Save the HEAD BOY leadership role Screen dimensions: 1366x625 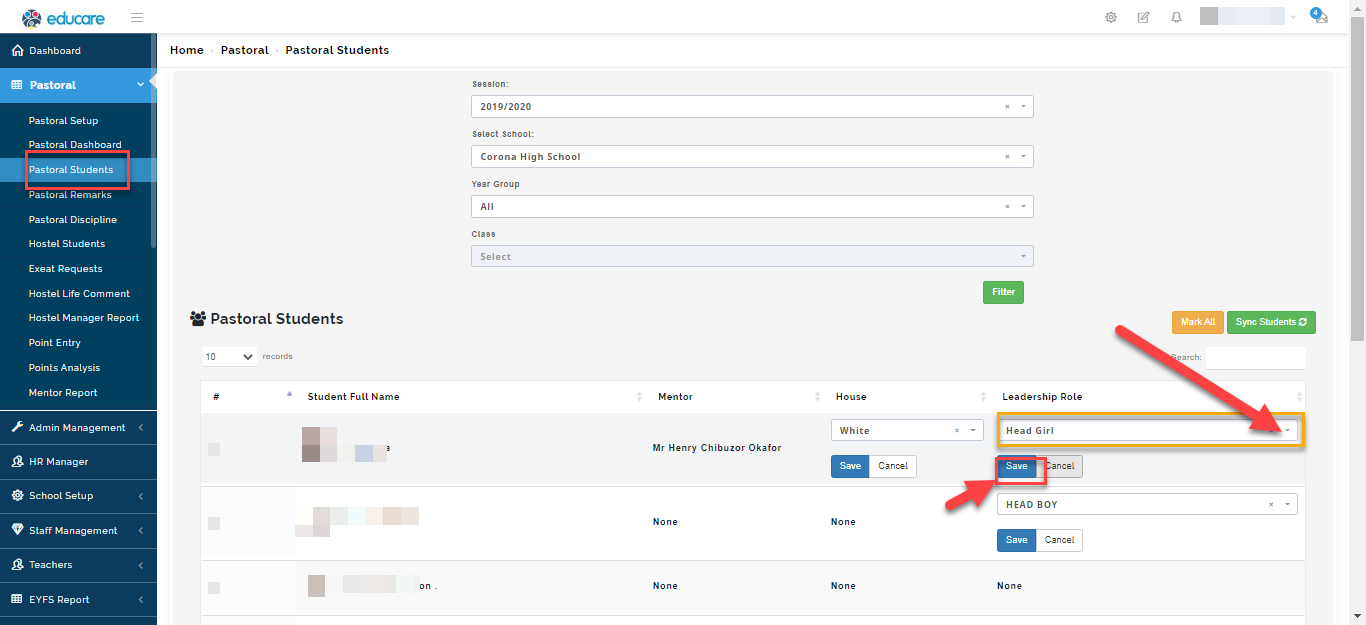tap(1016, 540)
